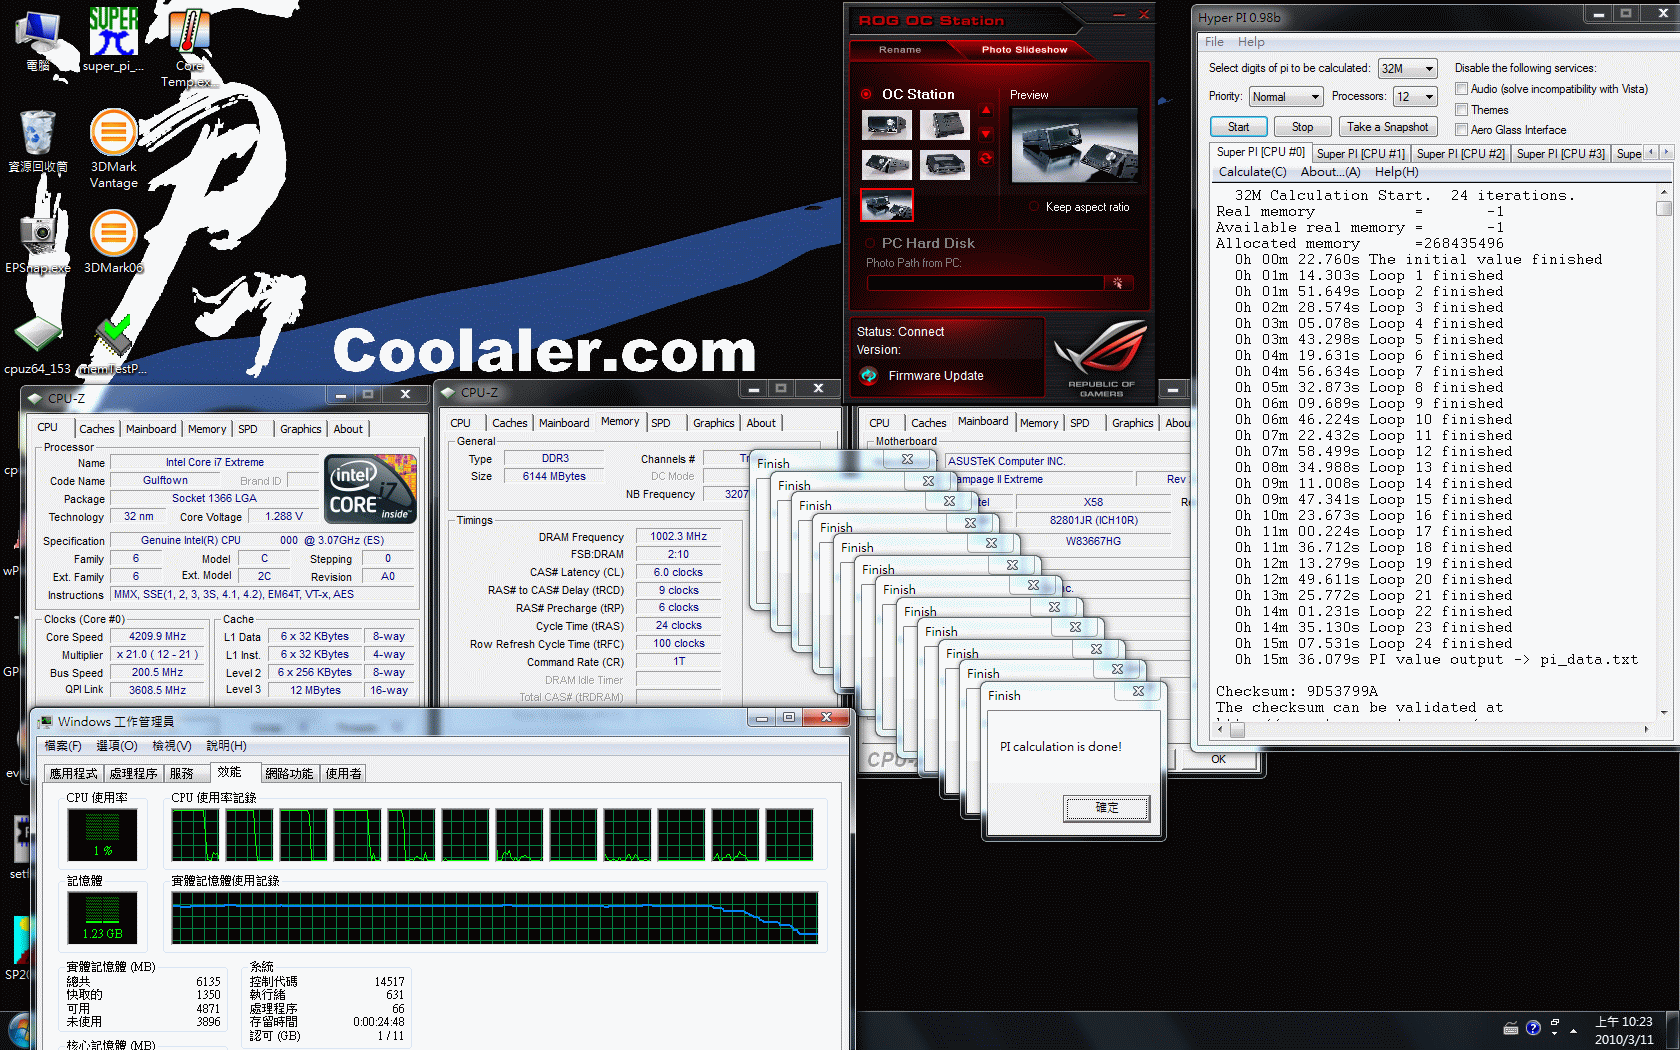Open the cpuz64_153 desktop icon
The image size is (1680, 1050).
[x=38, y=345]
